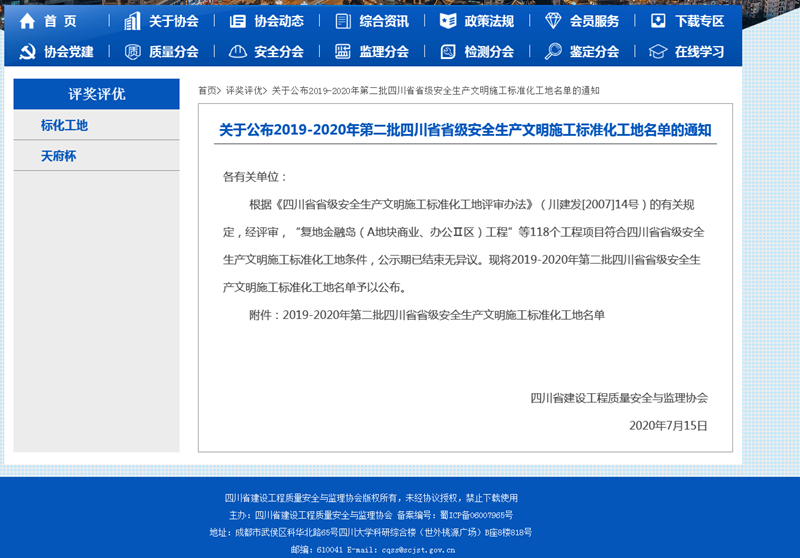Click the icon beside 监理分会

tap(343, 52)
